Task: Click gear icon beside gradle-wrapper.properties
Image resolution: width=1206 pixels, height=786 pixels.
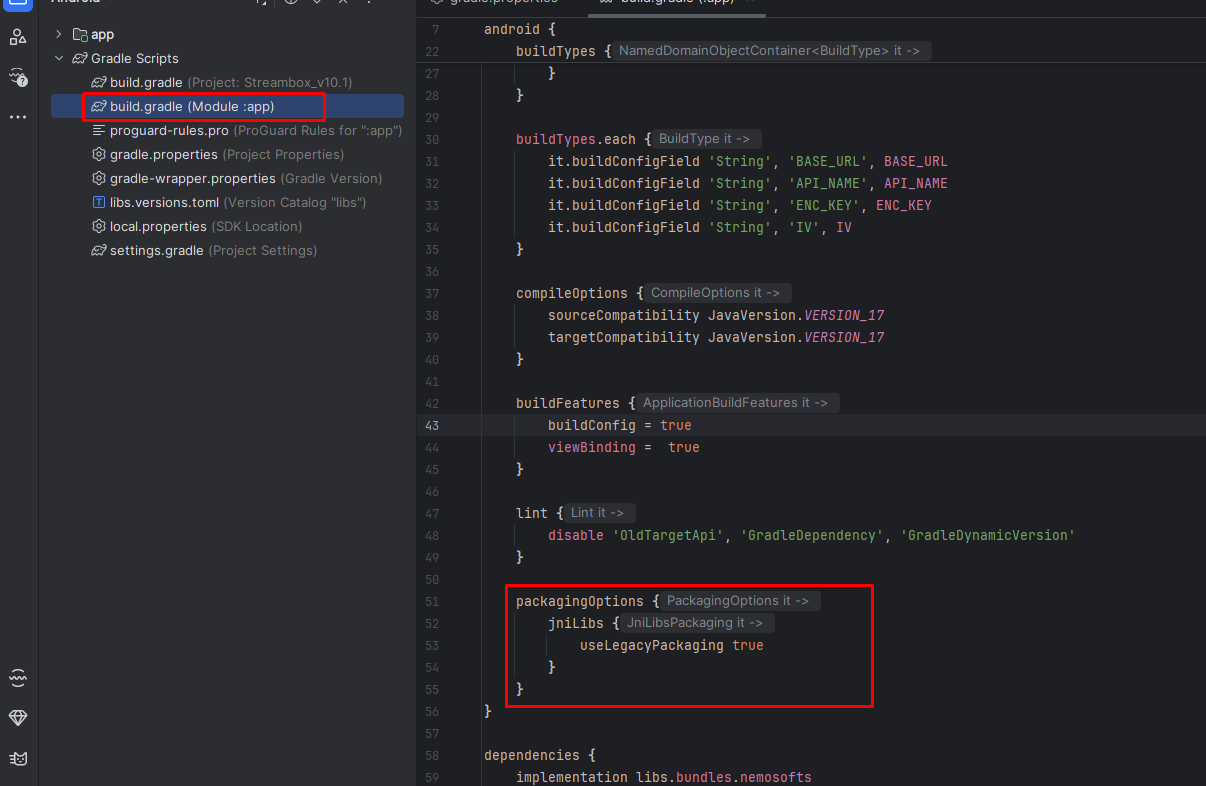Action: click(99, 178)
